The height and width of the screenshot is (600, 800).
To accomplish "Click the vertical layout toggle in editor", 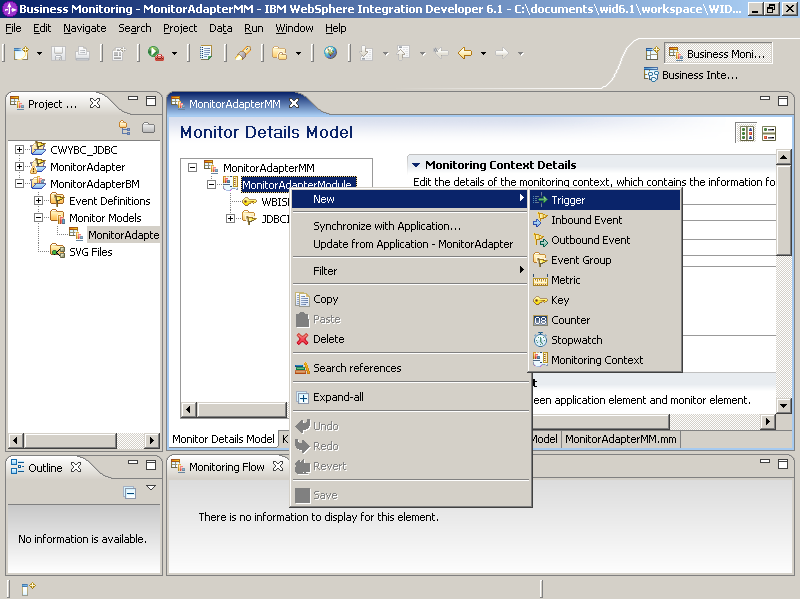I will tap(769, 134).
